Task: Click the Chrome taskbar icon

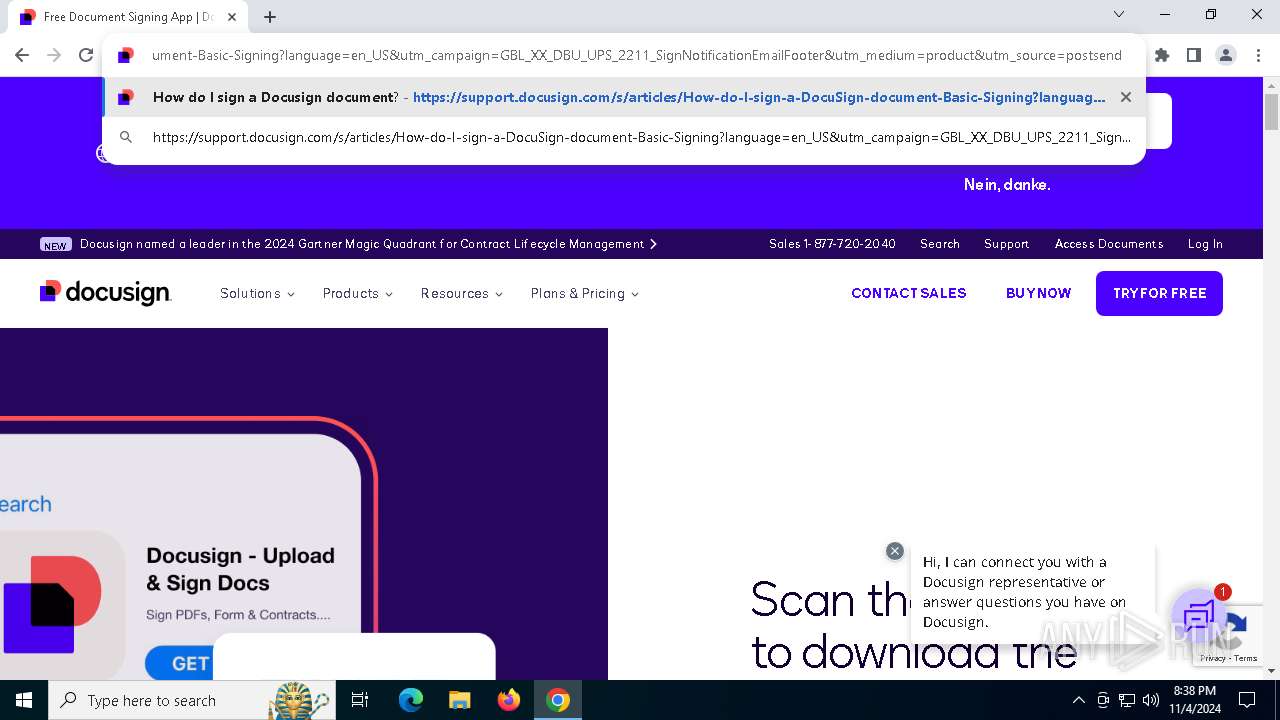Action: pos(558,700)
